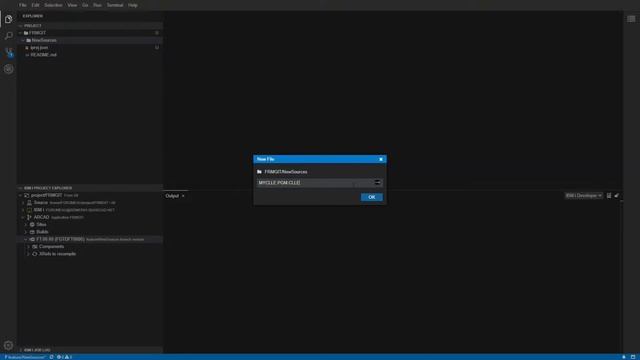Collapse the project root node in IBM i Project Explorer
The image size is (640, 360).
coord(20,195)
